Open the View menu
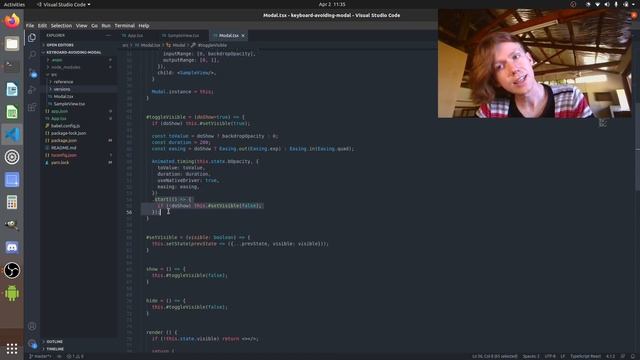This screenshot has width=640, height=360. click(82, 25)
